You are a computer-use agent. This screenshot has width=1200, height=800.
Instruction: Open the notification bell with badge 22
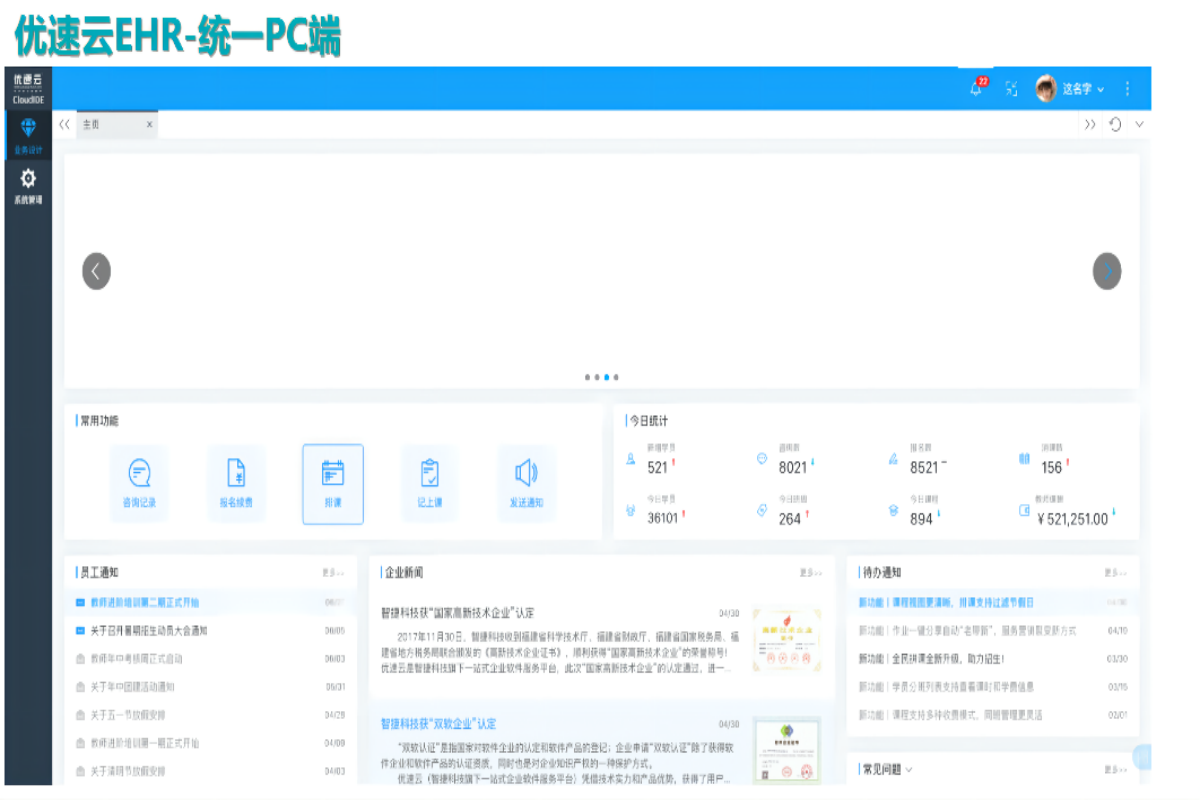(976, 89)
